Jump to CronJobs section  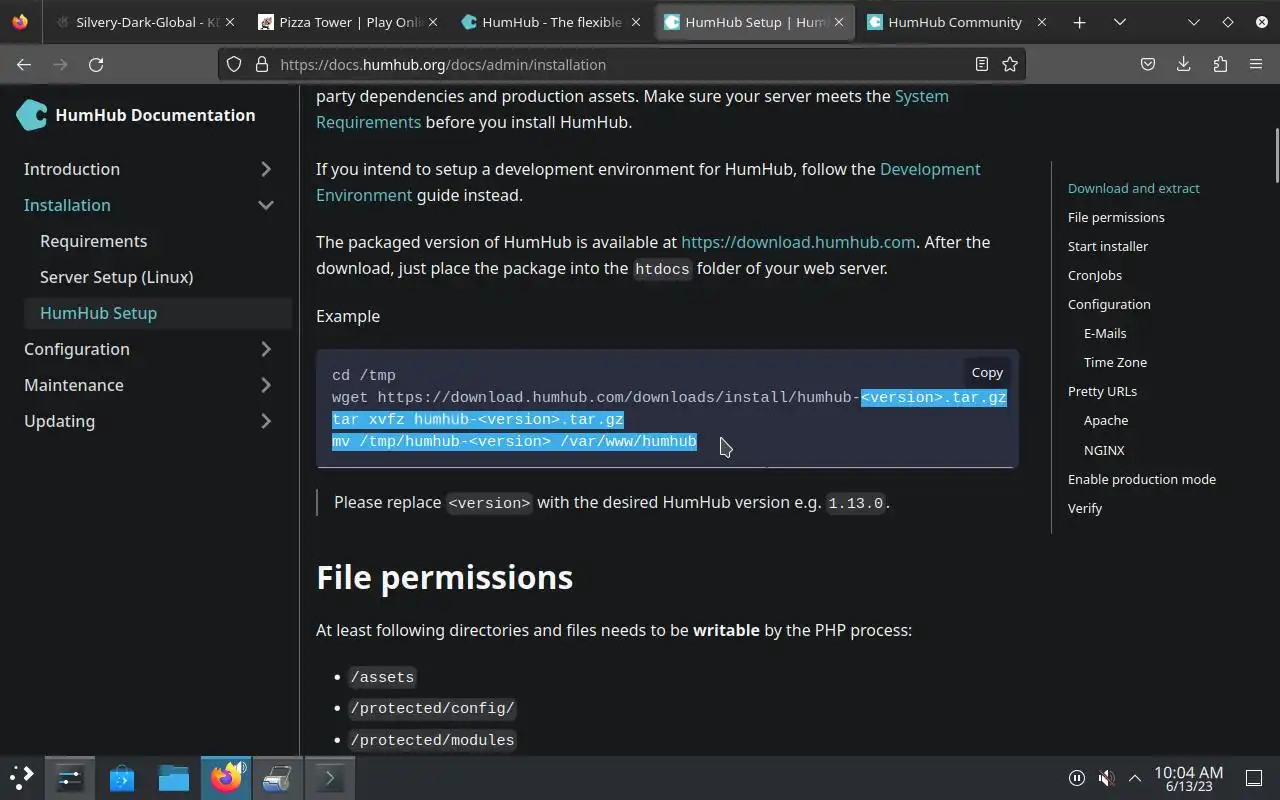point(1095,275)
